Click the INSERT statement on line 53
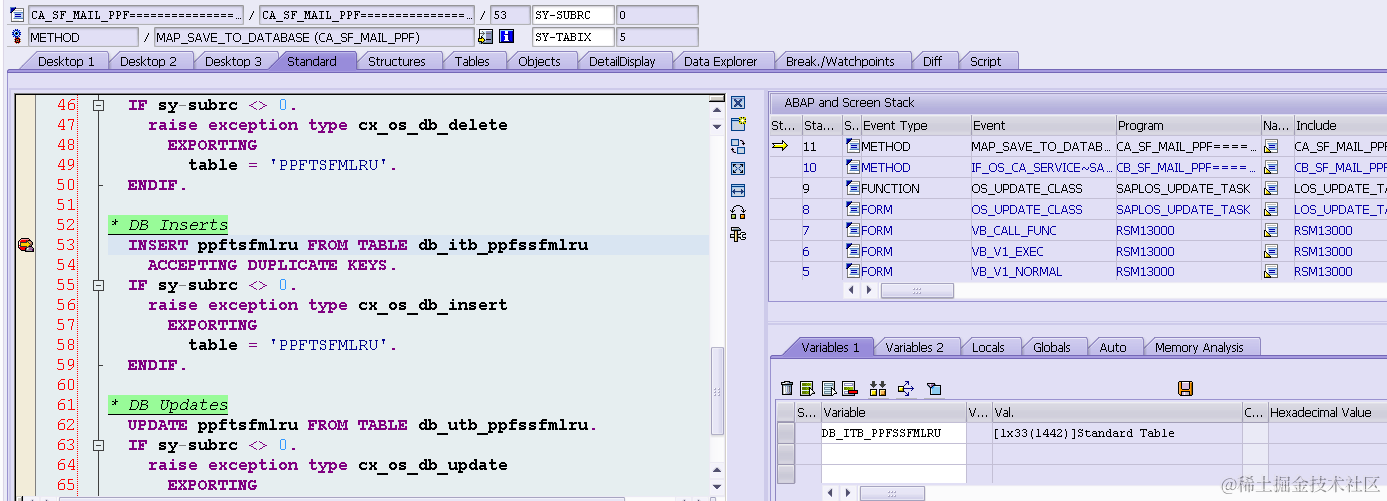 click(x=358, y=245)
